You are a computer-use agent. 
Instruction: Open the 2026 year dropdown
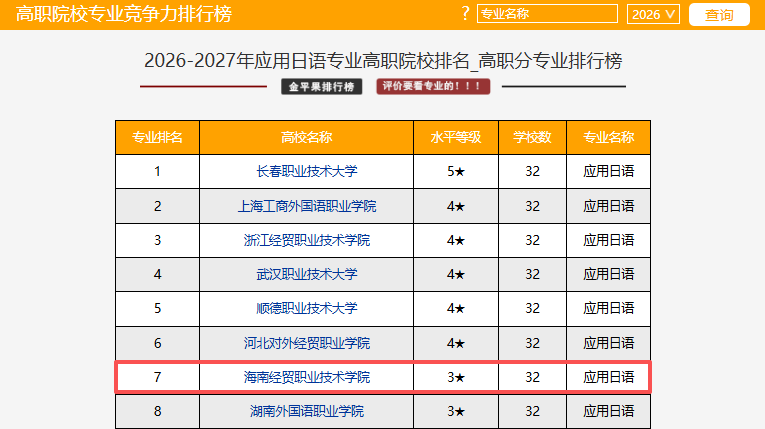click(x=653, y=14)
